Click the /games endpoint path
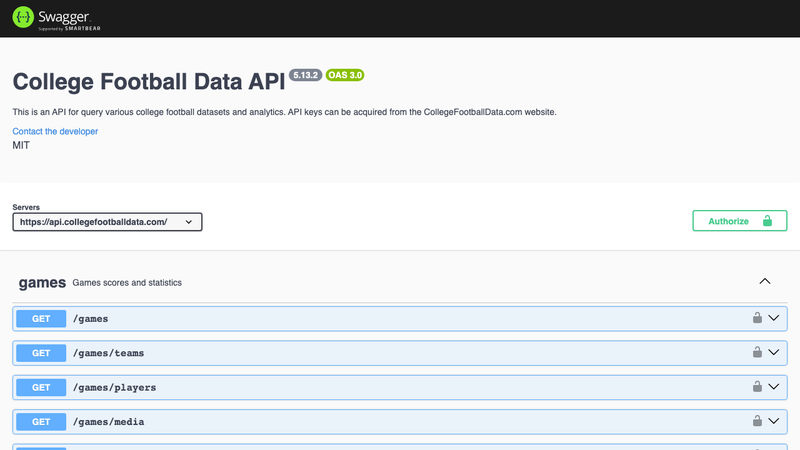 (x=90, y=319)
